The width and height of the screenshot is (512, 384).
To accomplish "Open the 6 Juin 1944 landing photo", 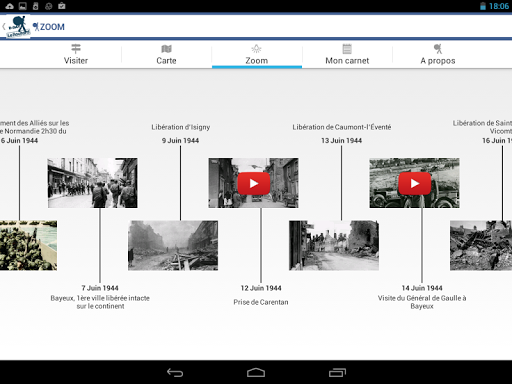I will coord(28,245).
